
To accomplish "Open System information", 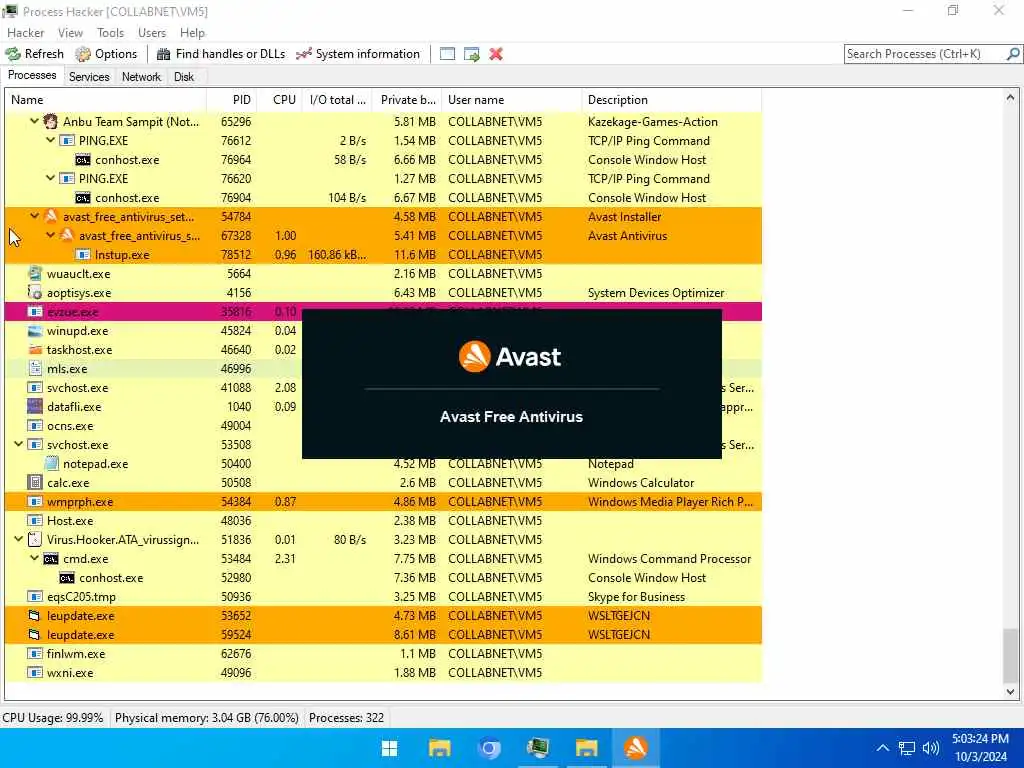I will click(x=357, y=54).
